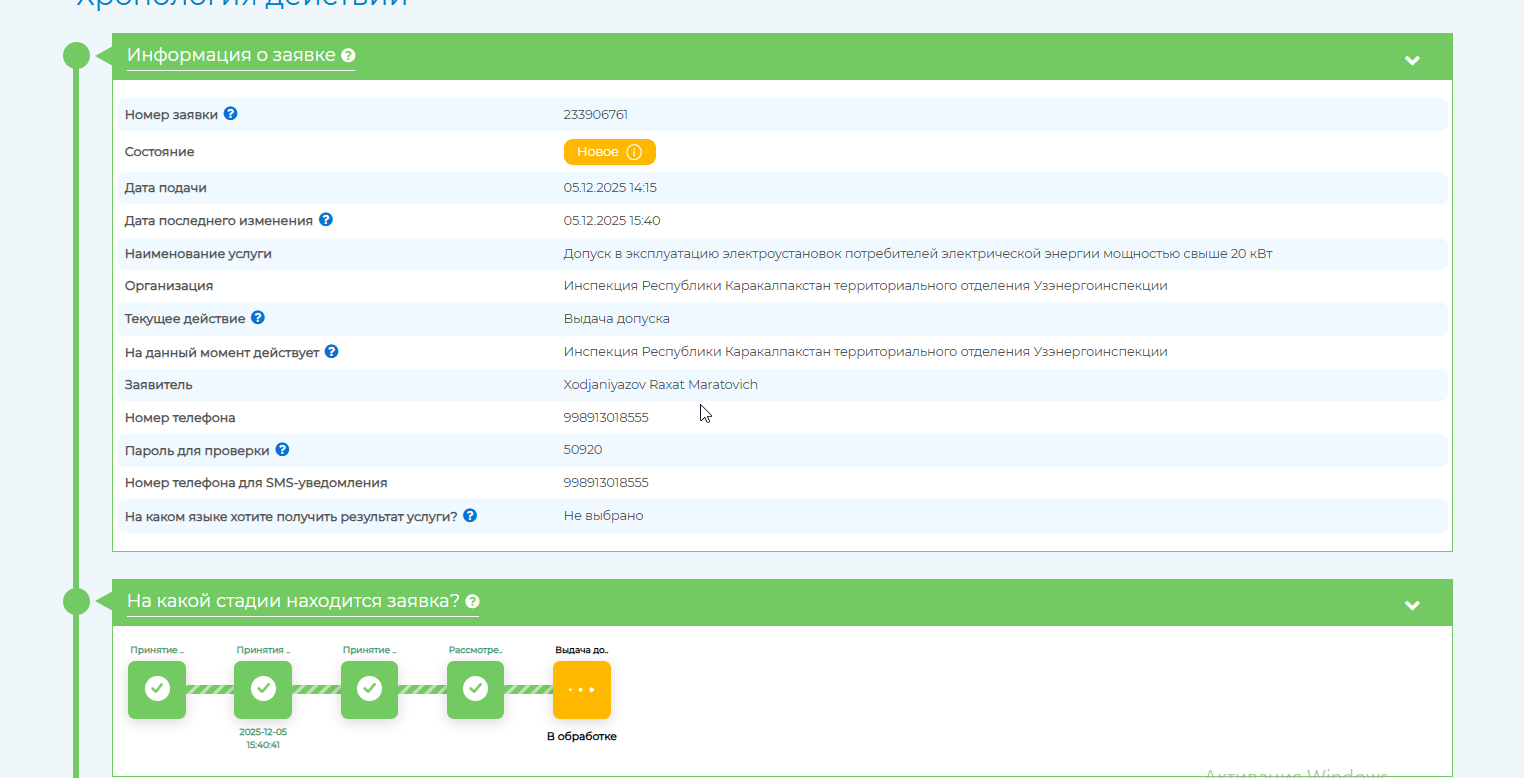Select the timestamp "2025-12-05 15:40:41" under the stage
The image size is (1524, 778).
(263, 738)
